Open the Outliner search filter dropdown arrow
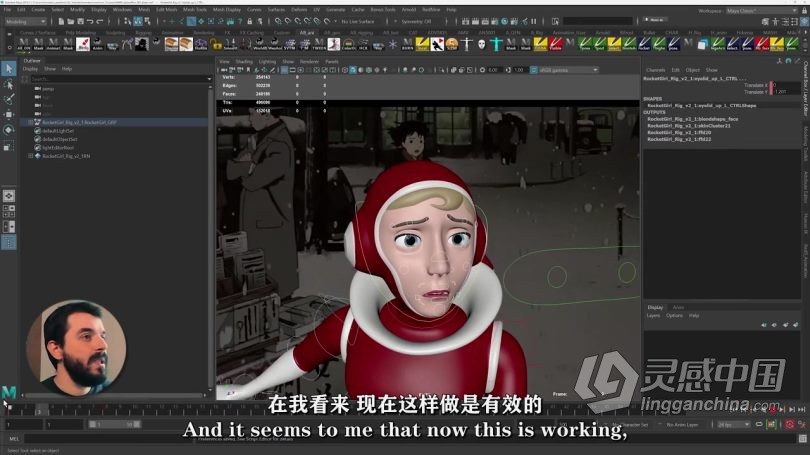Screen dimensions: 810x455 (x=209, y=79)
